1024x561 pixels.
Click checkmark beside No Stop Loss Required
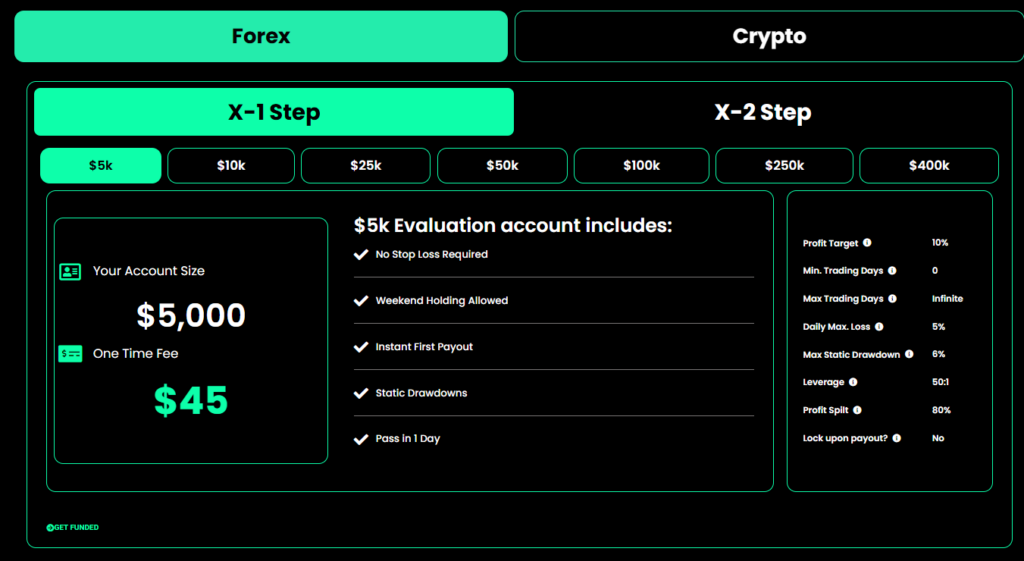point(361,255)
